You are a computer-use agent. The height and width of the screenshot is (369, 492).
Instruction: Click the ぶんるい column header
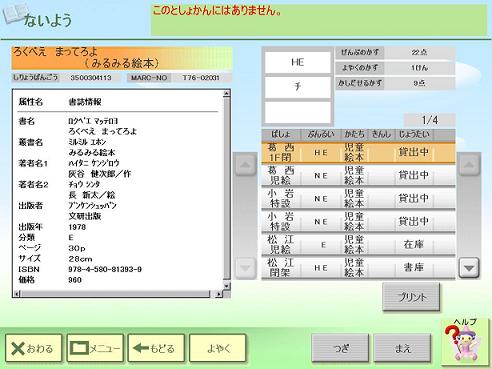(320, 134)
